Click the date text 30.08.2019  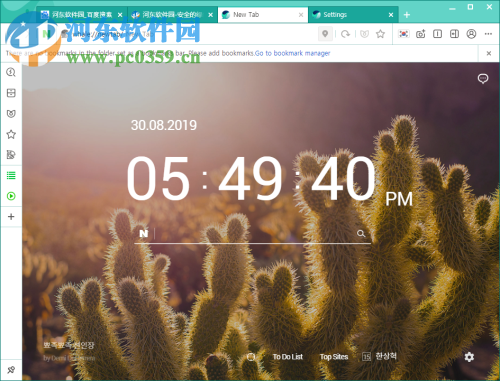coord(164,126)
